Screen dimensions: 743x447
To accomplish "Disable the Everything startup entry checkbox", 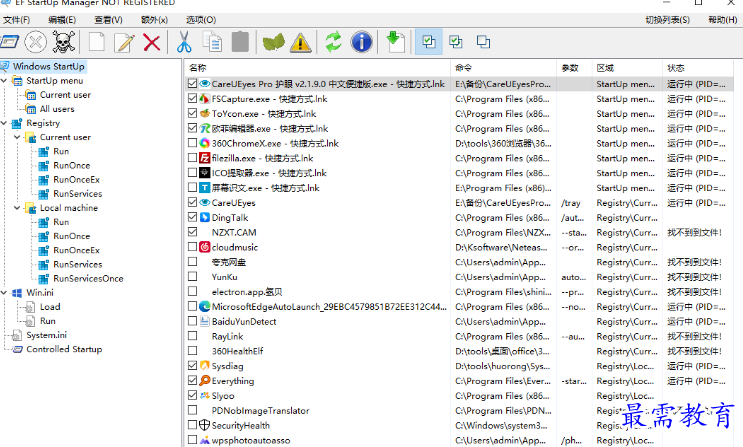I will (x=192, y=381).
